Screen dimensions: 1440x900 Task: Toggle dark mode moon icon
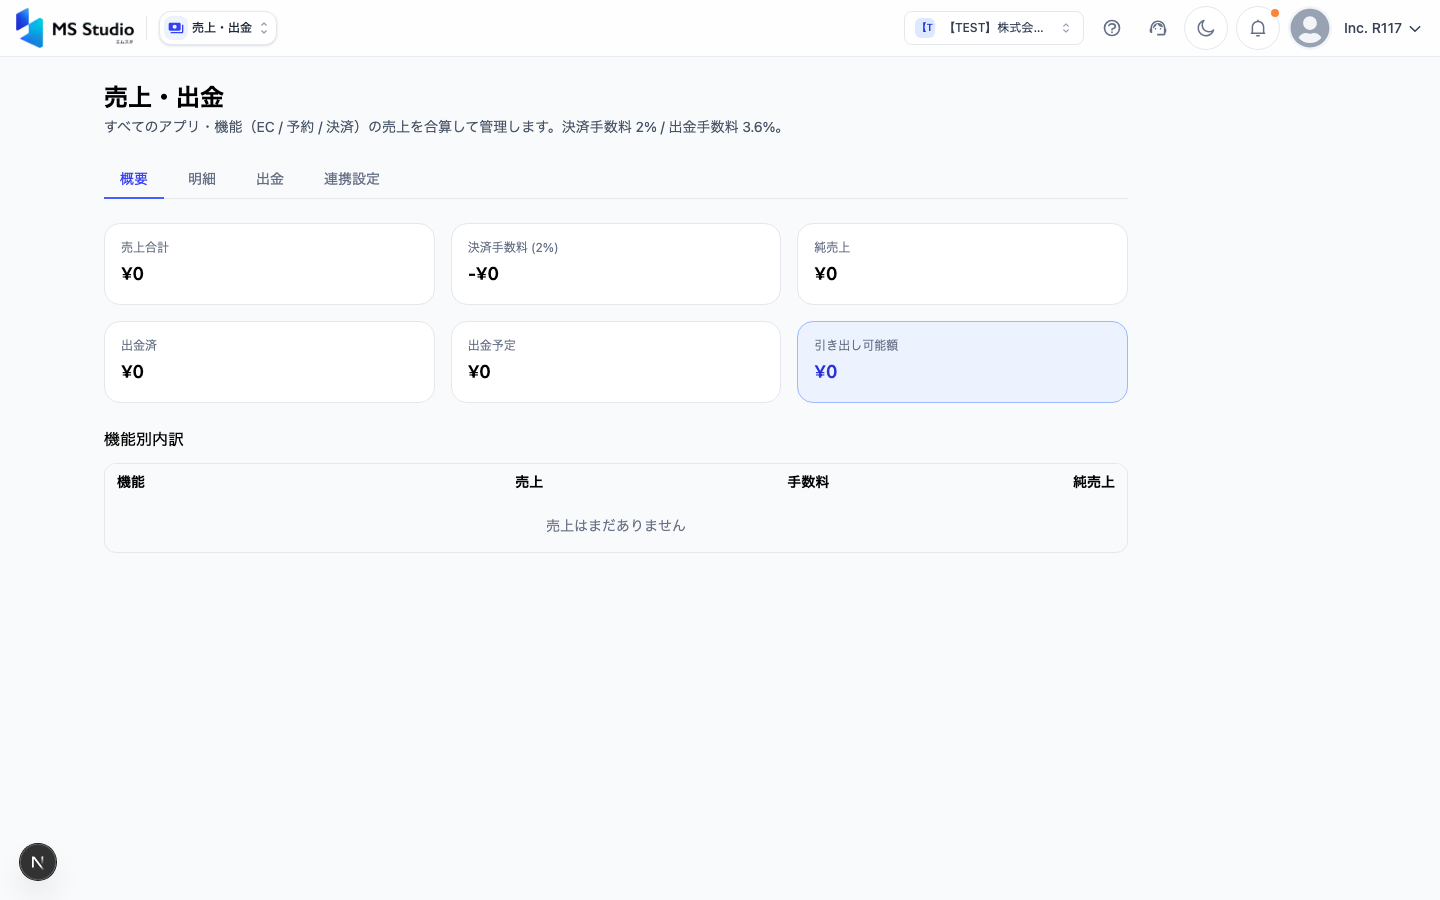coord(1206,28)
